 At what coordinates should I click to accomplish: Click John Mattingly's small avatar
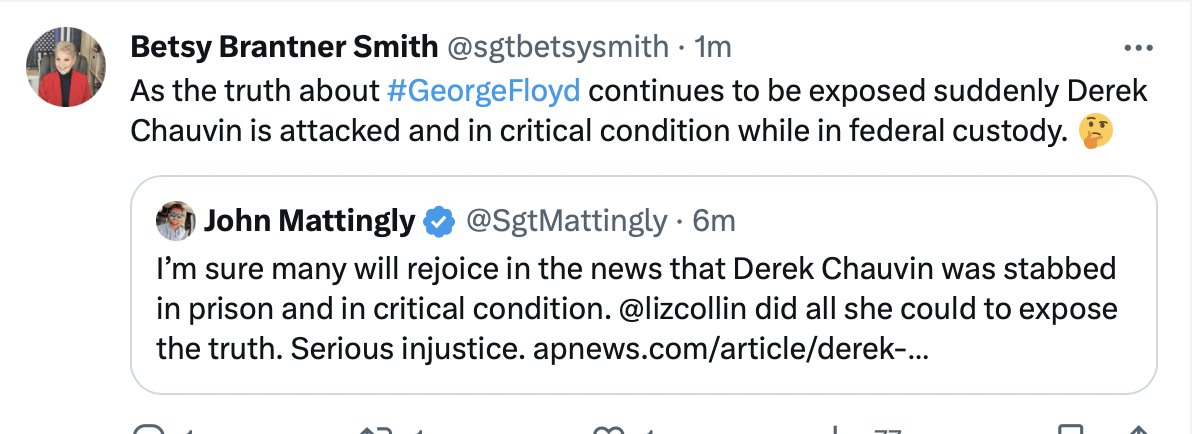(x=176, y=221)
